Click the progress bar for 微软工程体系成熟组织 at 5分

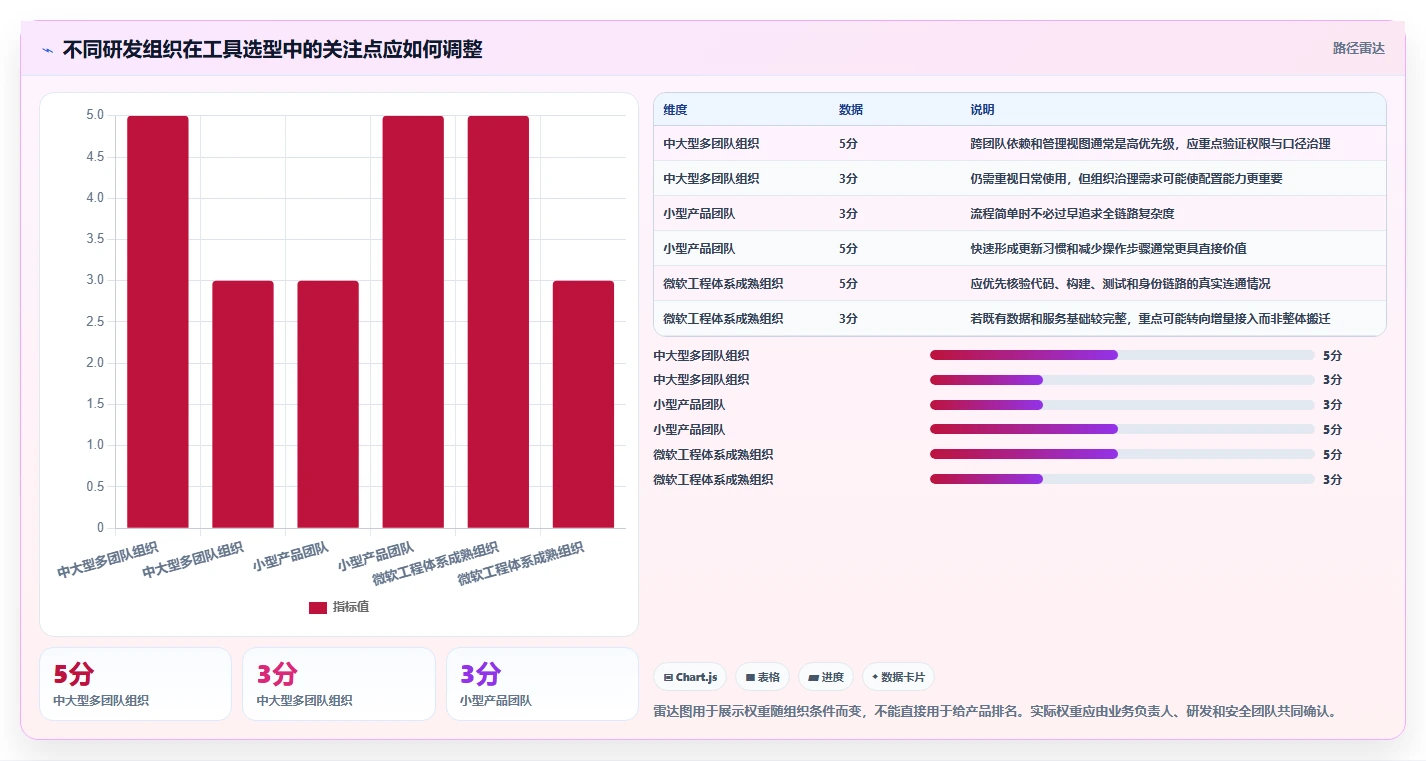tap(1122, 455)
